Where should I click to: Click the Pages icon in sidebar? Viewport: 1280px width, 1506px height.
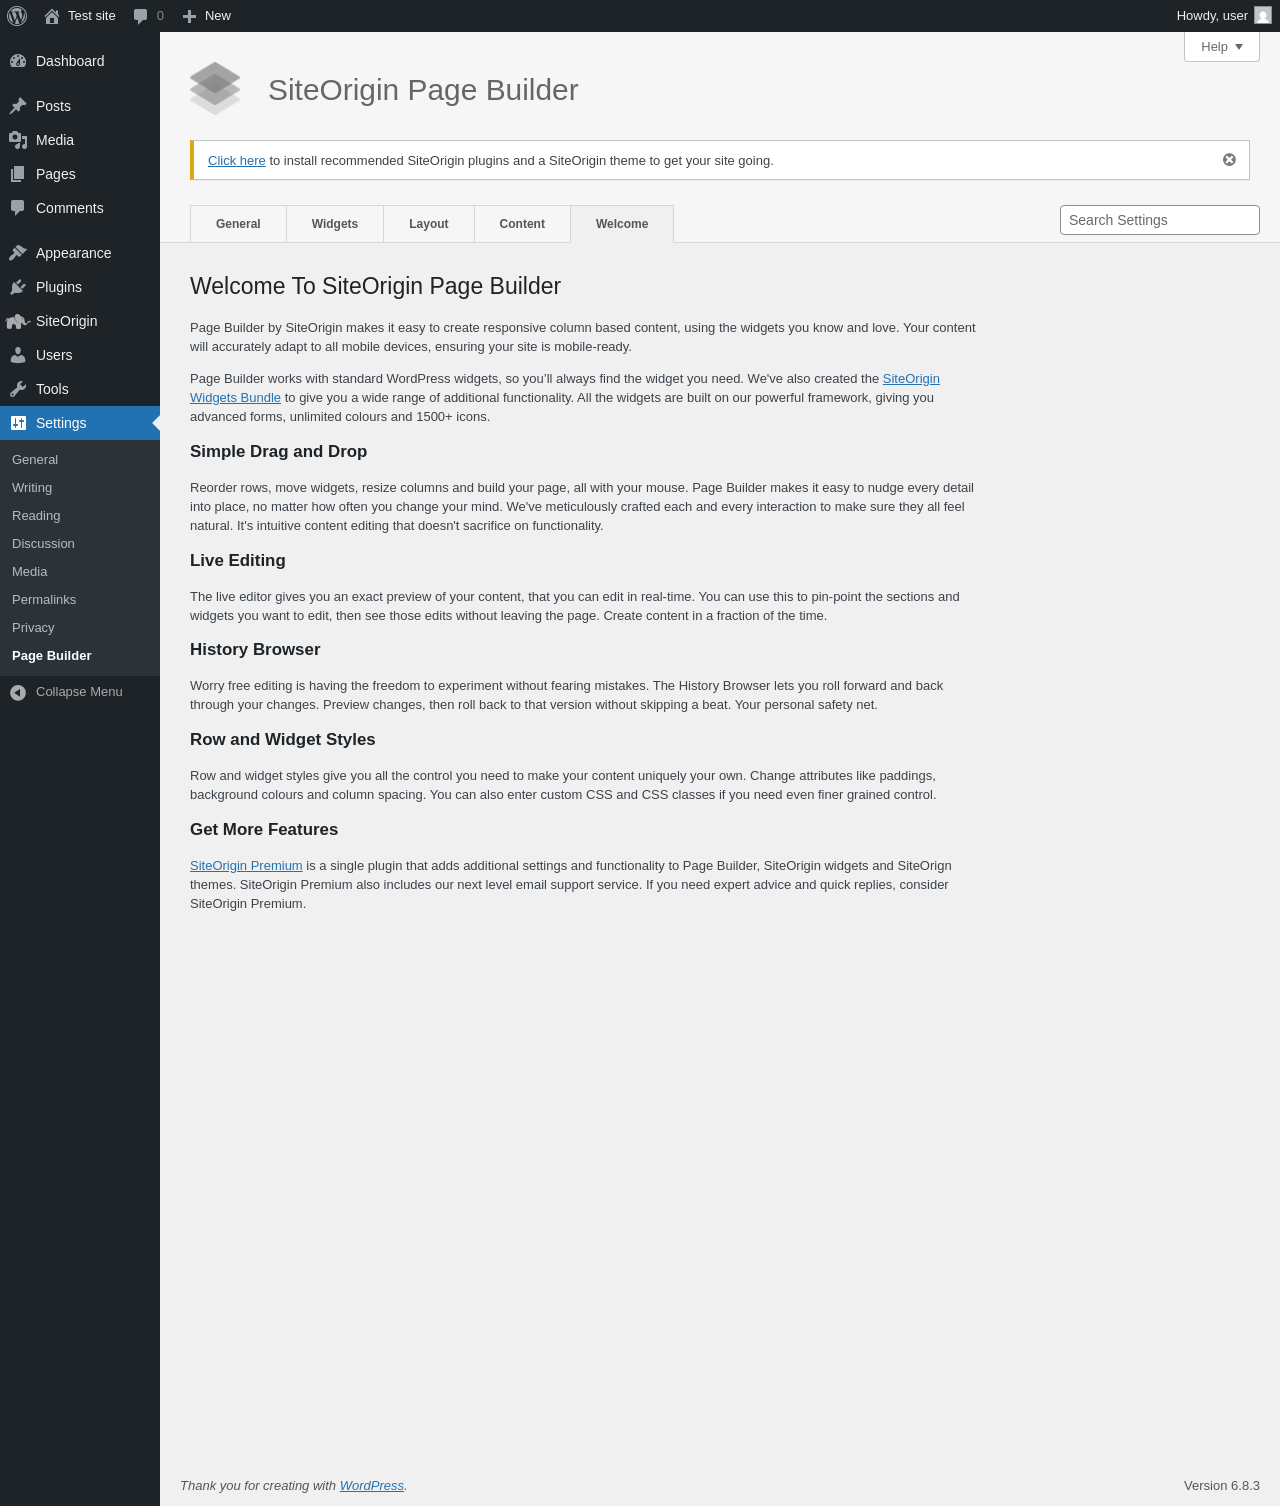18,174
